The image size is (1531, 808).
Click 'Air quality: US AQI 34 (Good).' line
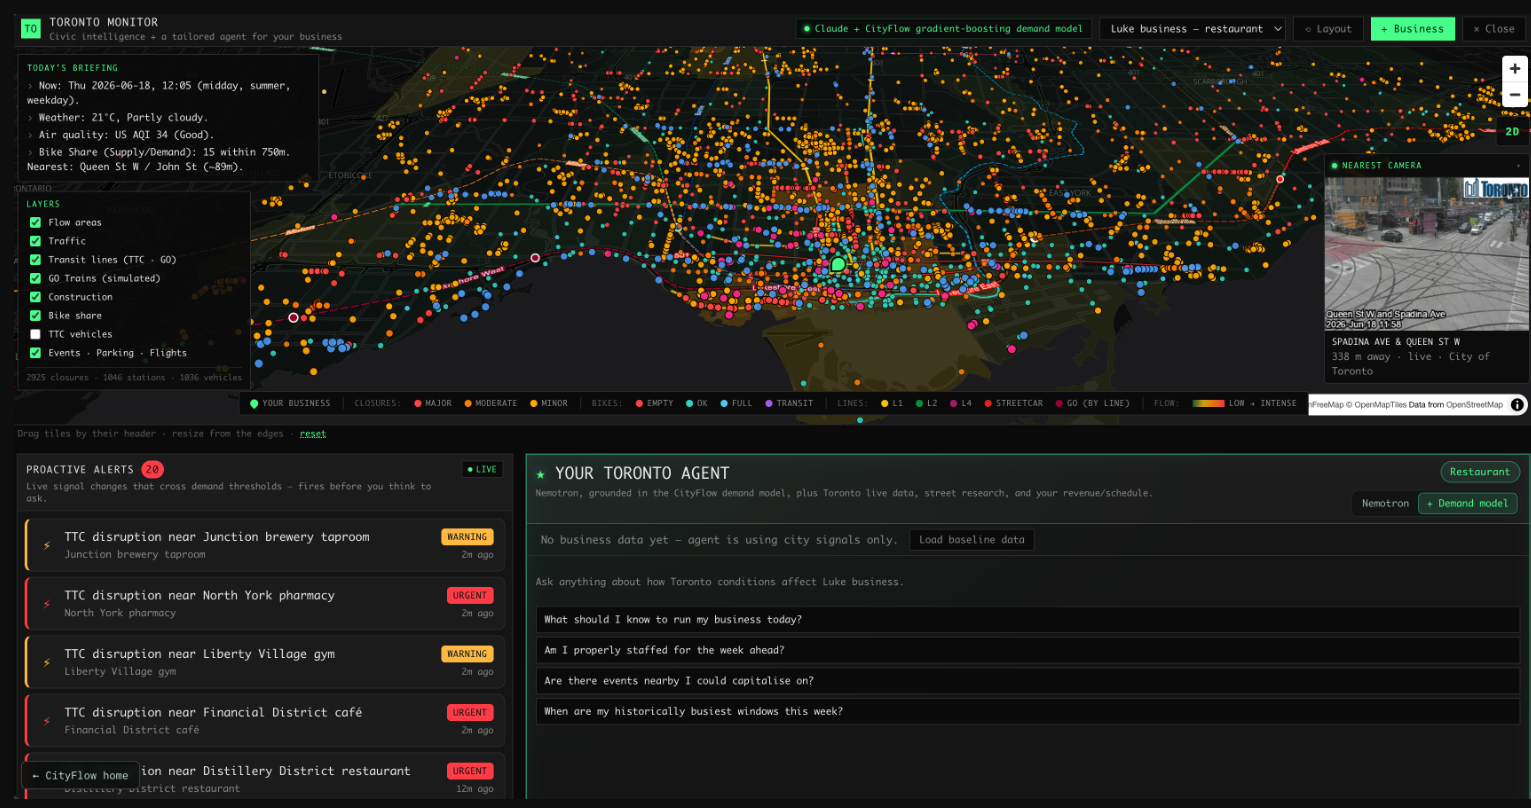(126, 134)
